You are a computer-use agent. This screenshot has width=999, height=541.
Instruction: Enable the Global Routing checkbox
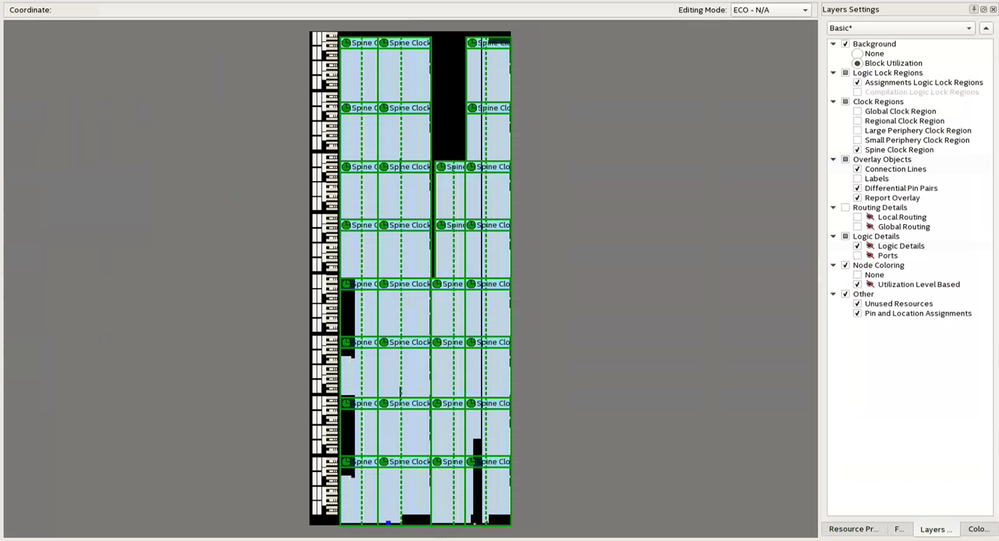tap(858, 227)
